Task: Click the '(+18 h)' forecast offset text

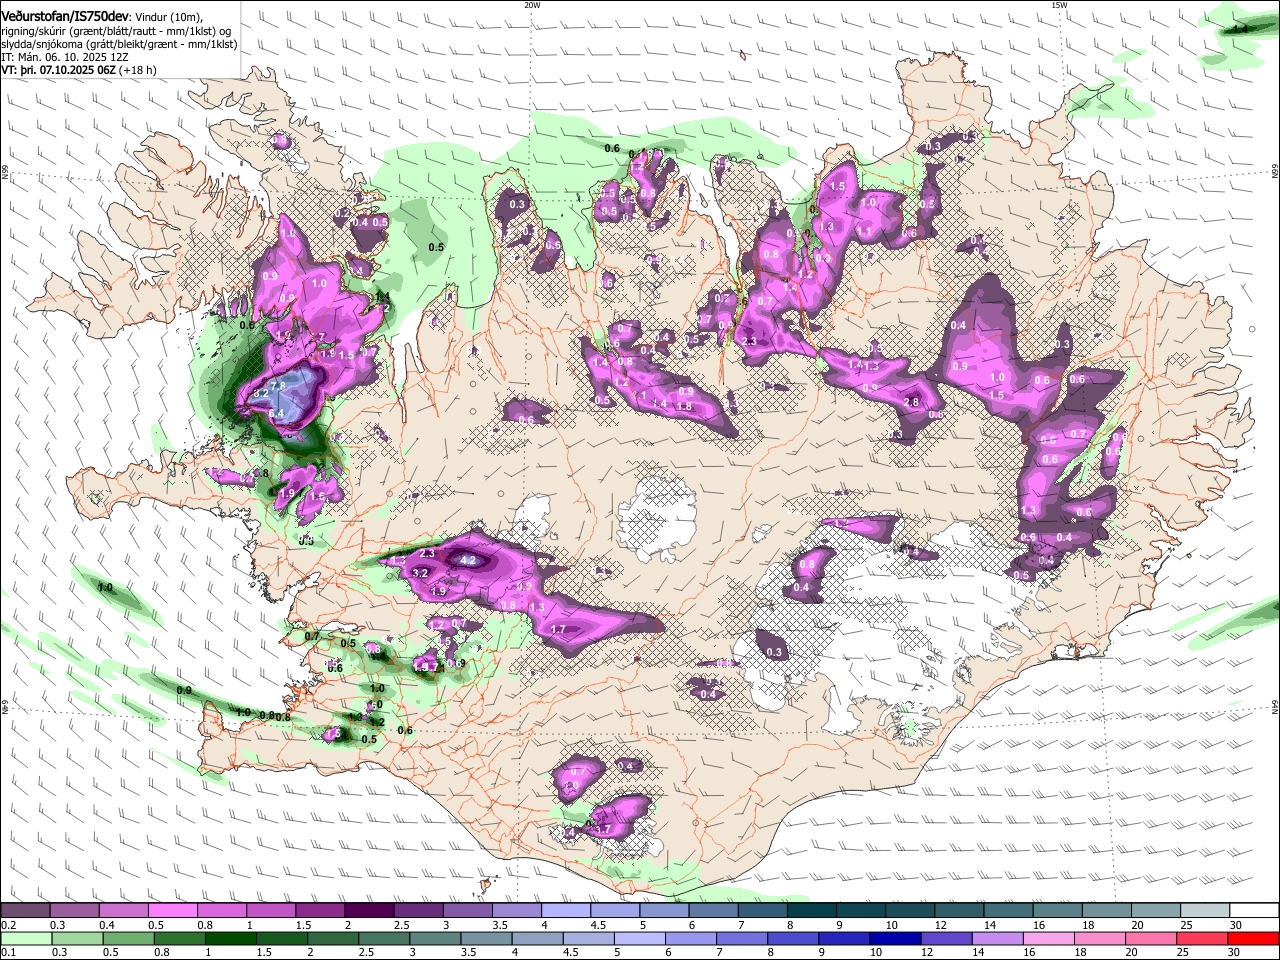Action: click(137, 71)
